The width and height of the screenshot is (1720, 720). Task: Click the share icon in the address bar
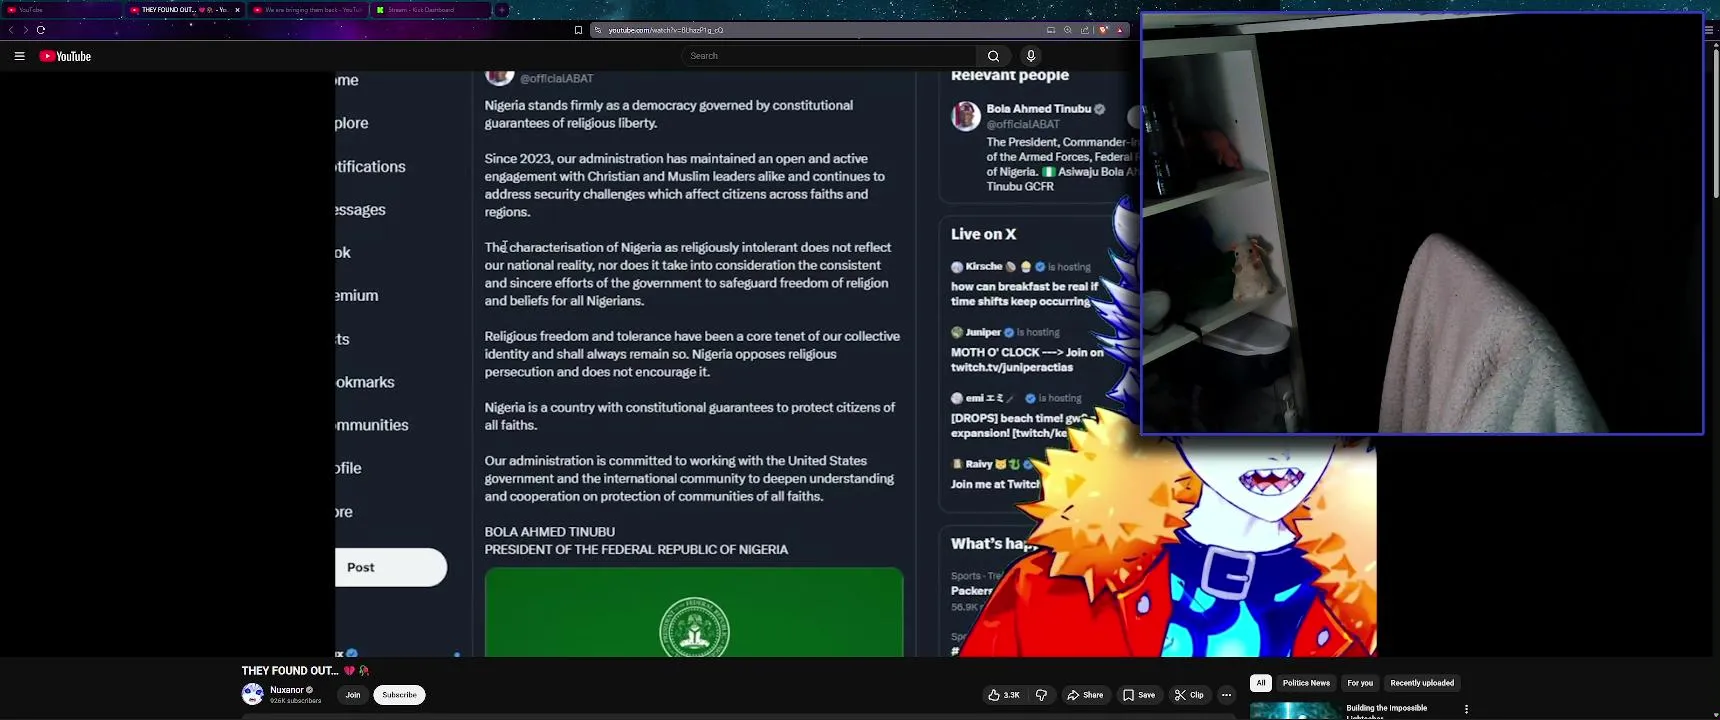[x=1085, y=30]
